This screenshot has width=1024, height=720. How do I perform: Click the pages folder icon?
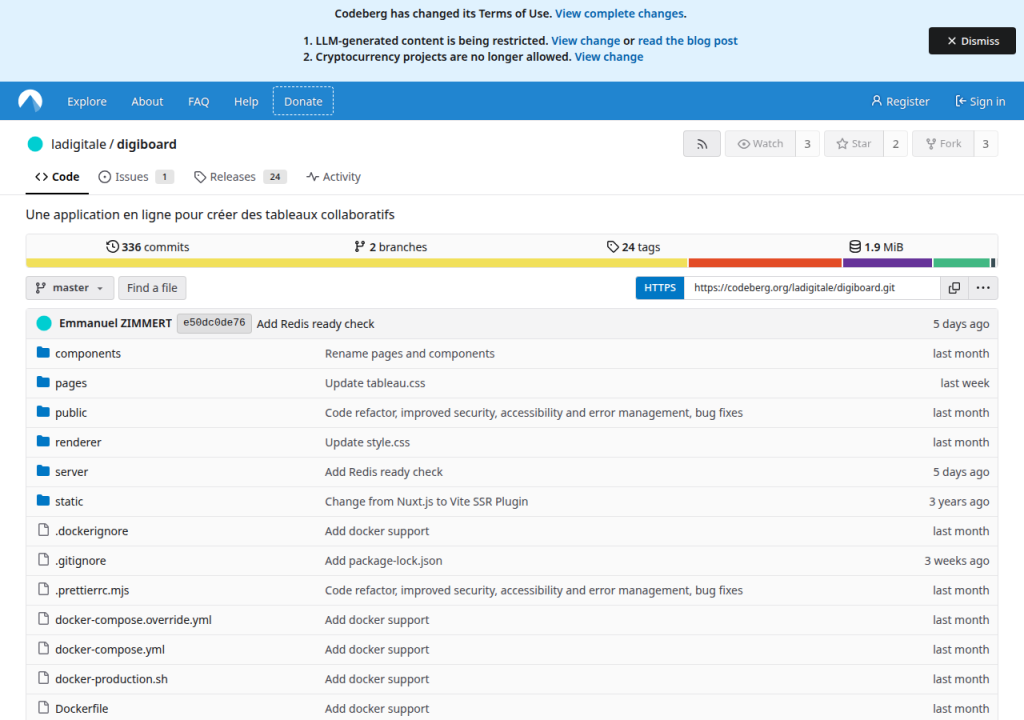43,382
